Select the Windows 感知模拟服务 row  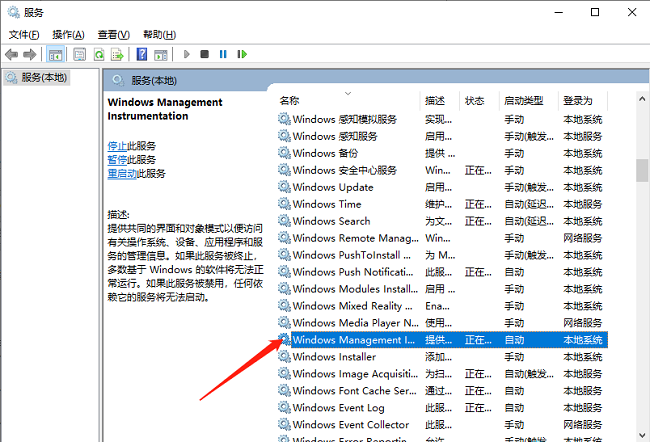pos(442,119)
